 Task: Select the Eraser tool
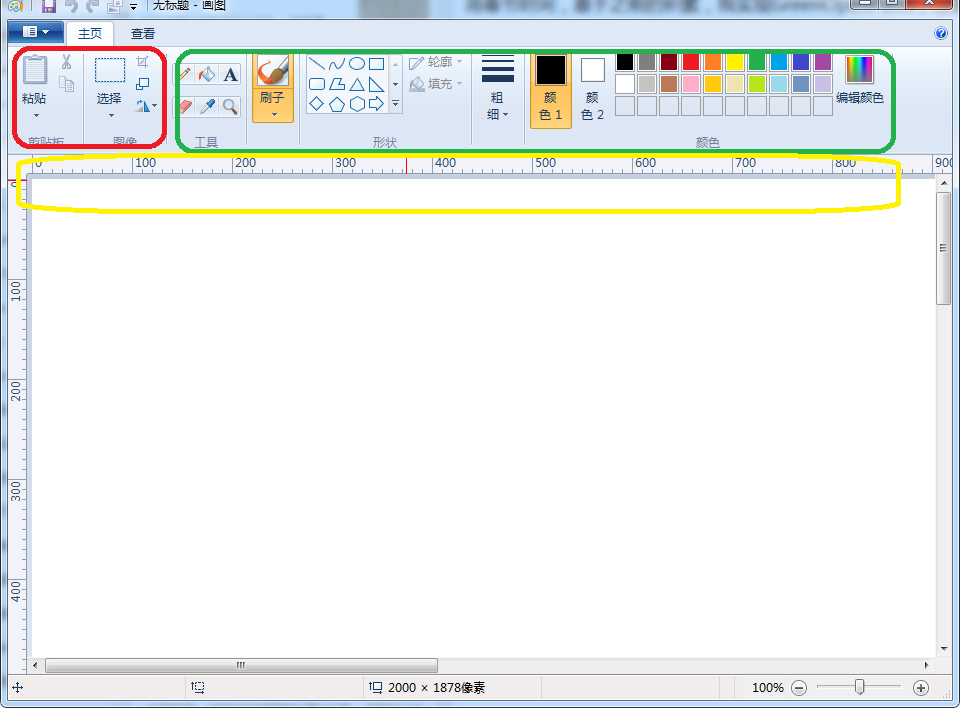coord(185,106)
